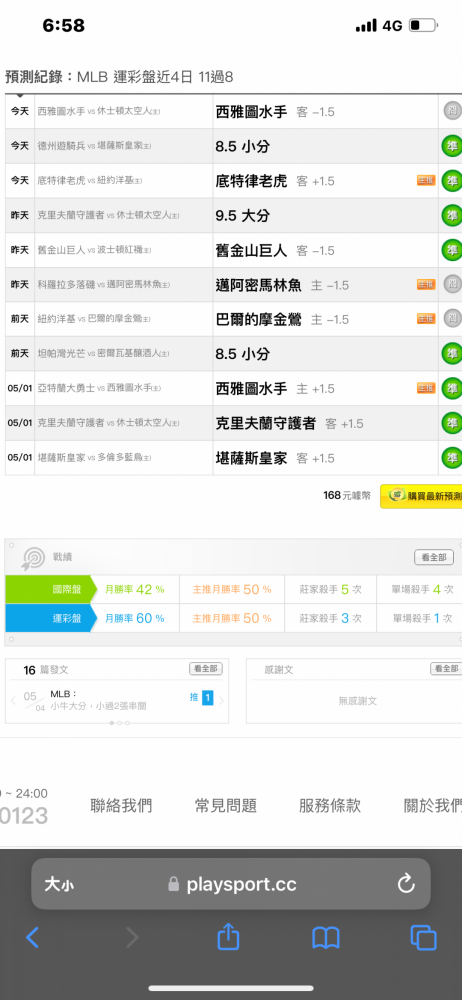The image size is (462, 1000).
Task: Tap 推 1 recommend badge on post
Action: pyautogui.click(x=201, y=698)
